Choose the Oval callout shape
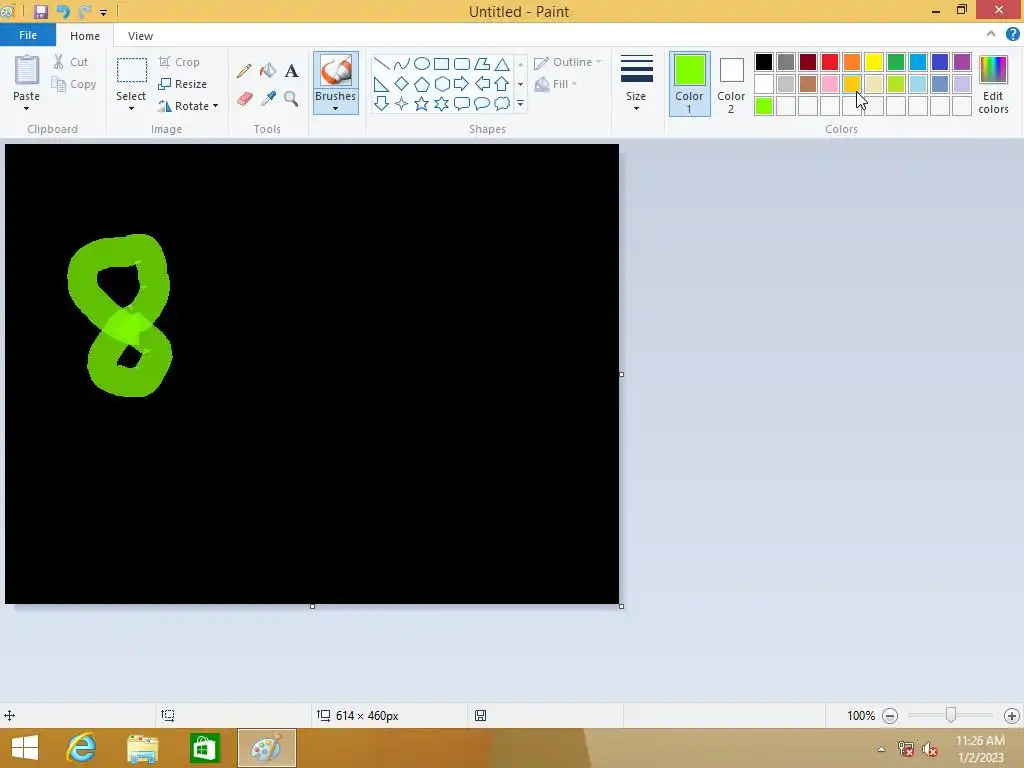The width and height of the screenshot is (1024, 768). [x=482, y=103]
